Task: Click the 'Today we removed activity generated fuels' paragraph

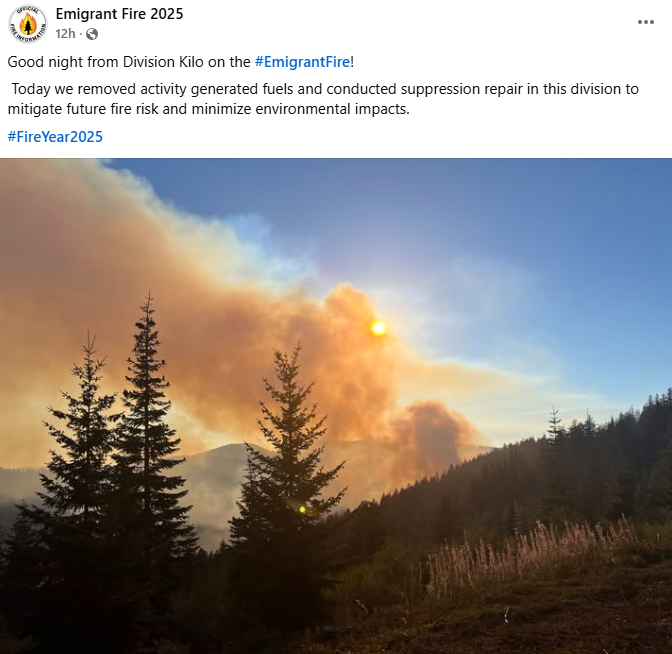Action: (x=323, y=99)
